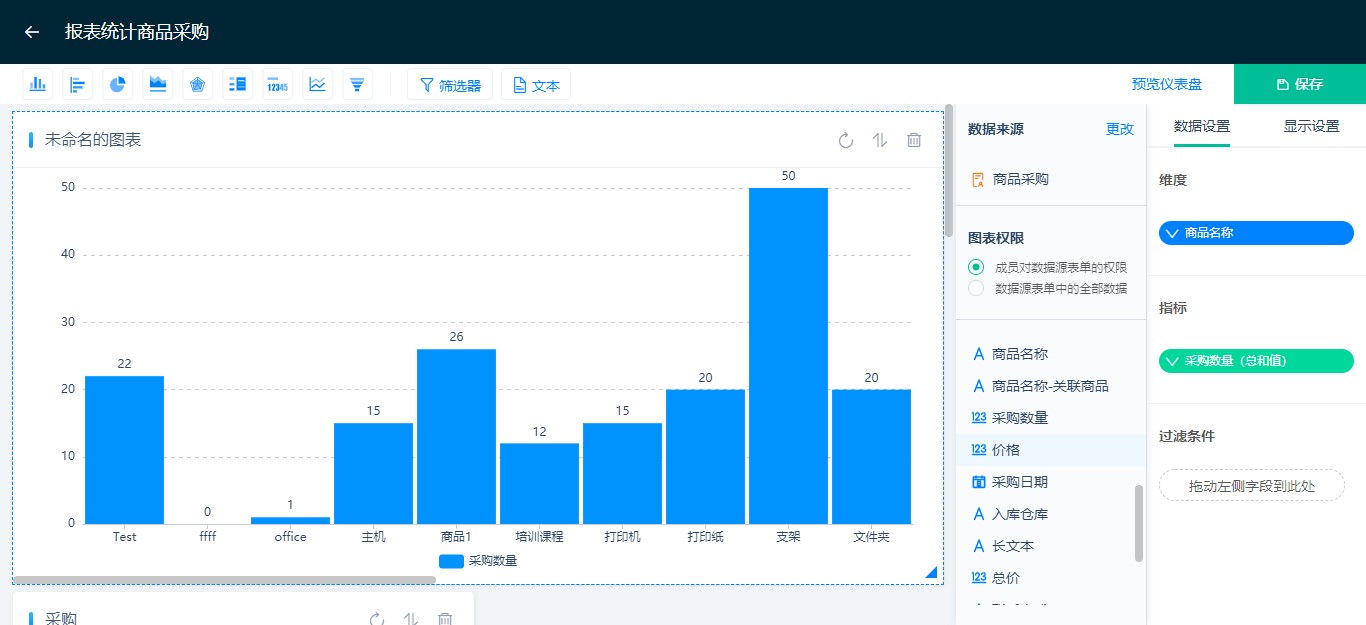Click the 报表统计商品采购 page title
The height and width of the screenshot is (625, 1366).
coord(137,32)
